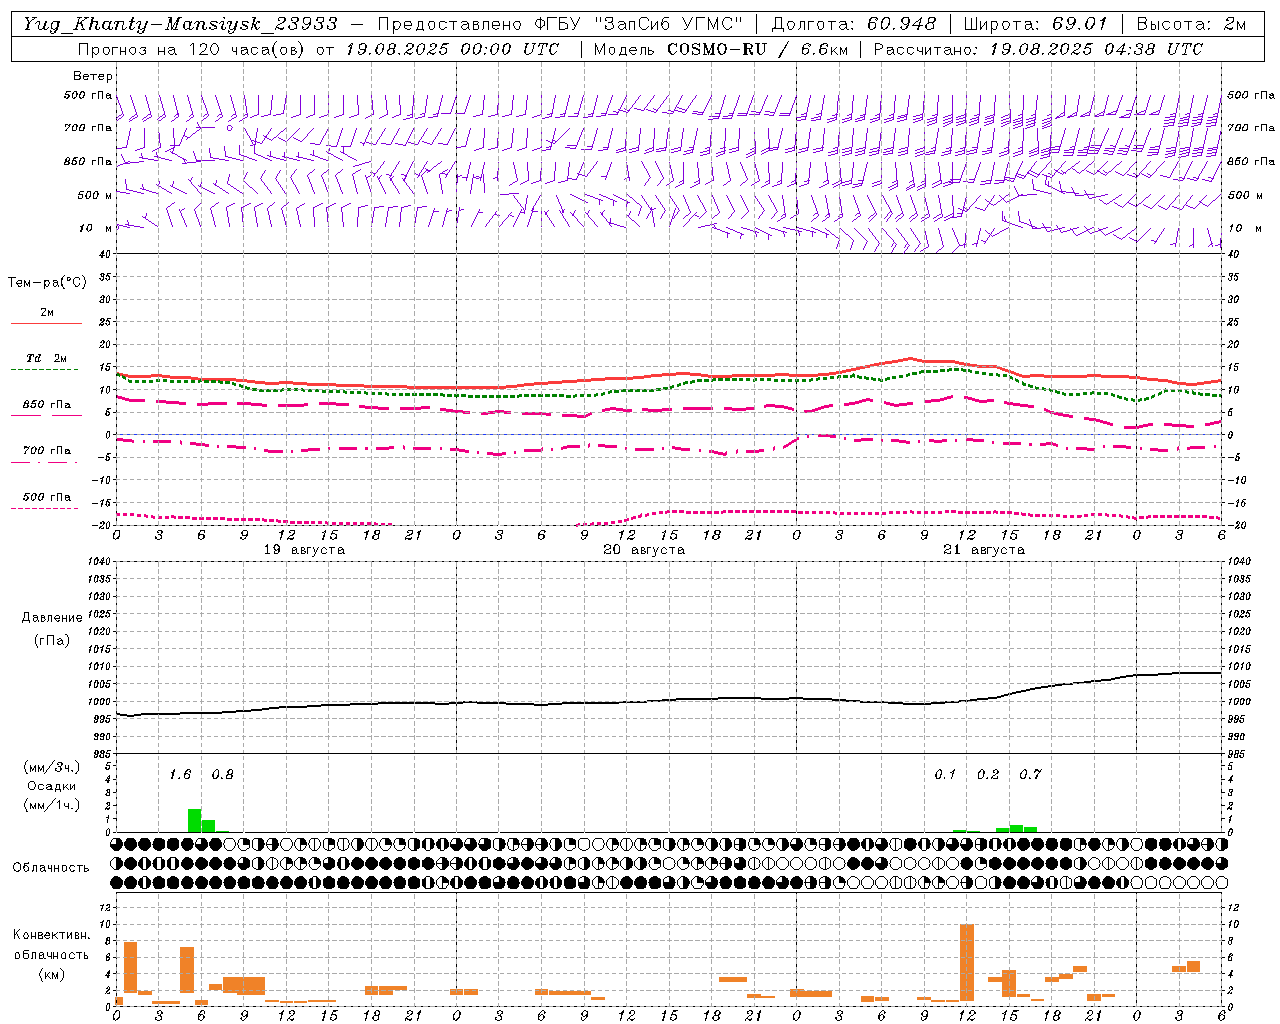
Task: Click the tallest green precipitation bar on 19 августа
Action: click(x=195, y=820)
